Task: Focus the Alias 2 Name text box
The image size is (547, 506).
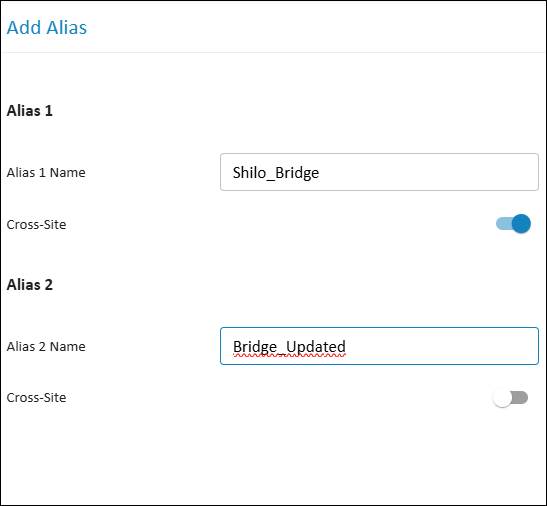Action: click(x=379, y=346)
